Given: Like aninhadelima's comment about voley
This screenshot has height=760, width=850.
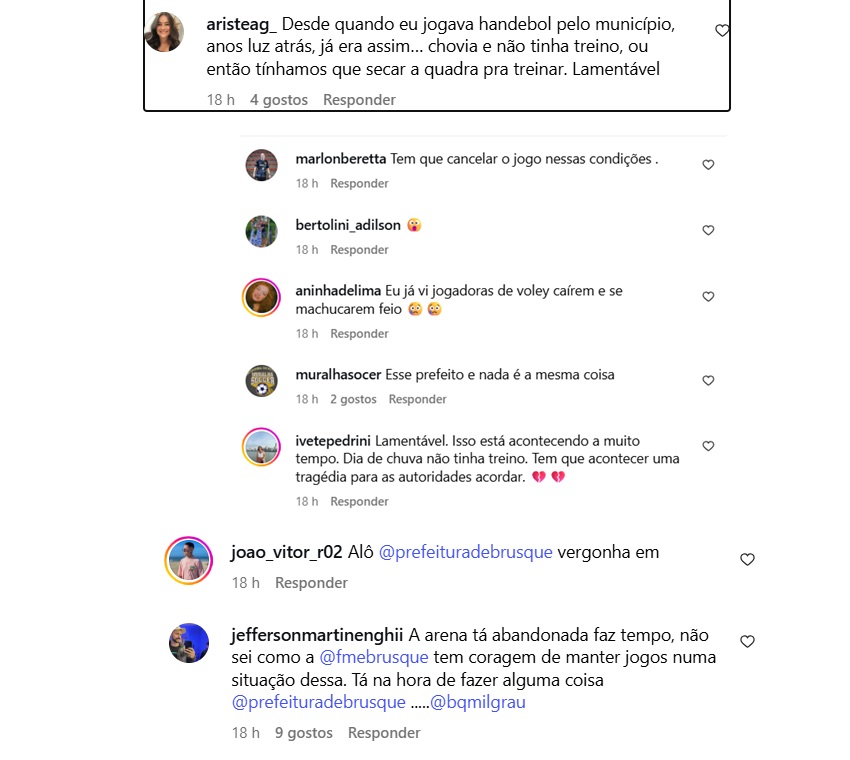Looking at the screenshot, I should click(x=708, y=297).
